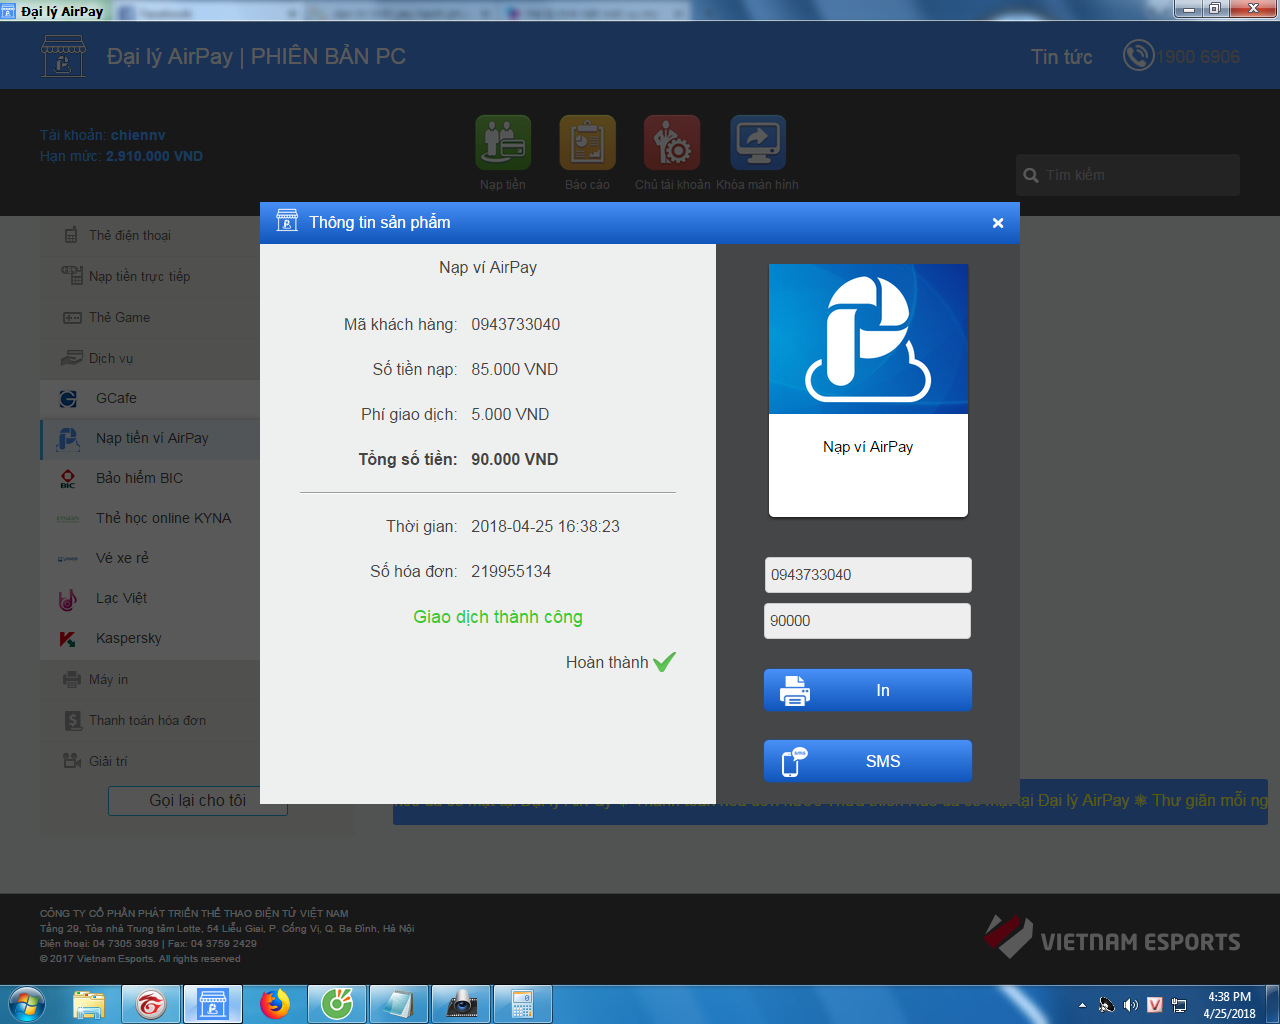Click the Windows Start button
This screenshot has width=1280, height=1024.
click(x=27, y=1004)
